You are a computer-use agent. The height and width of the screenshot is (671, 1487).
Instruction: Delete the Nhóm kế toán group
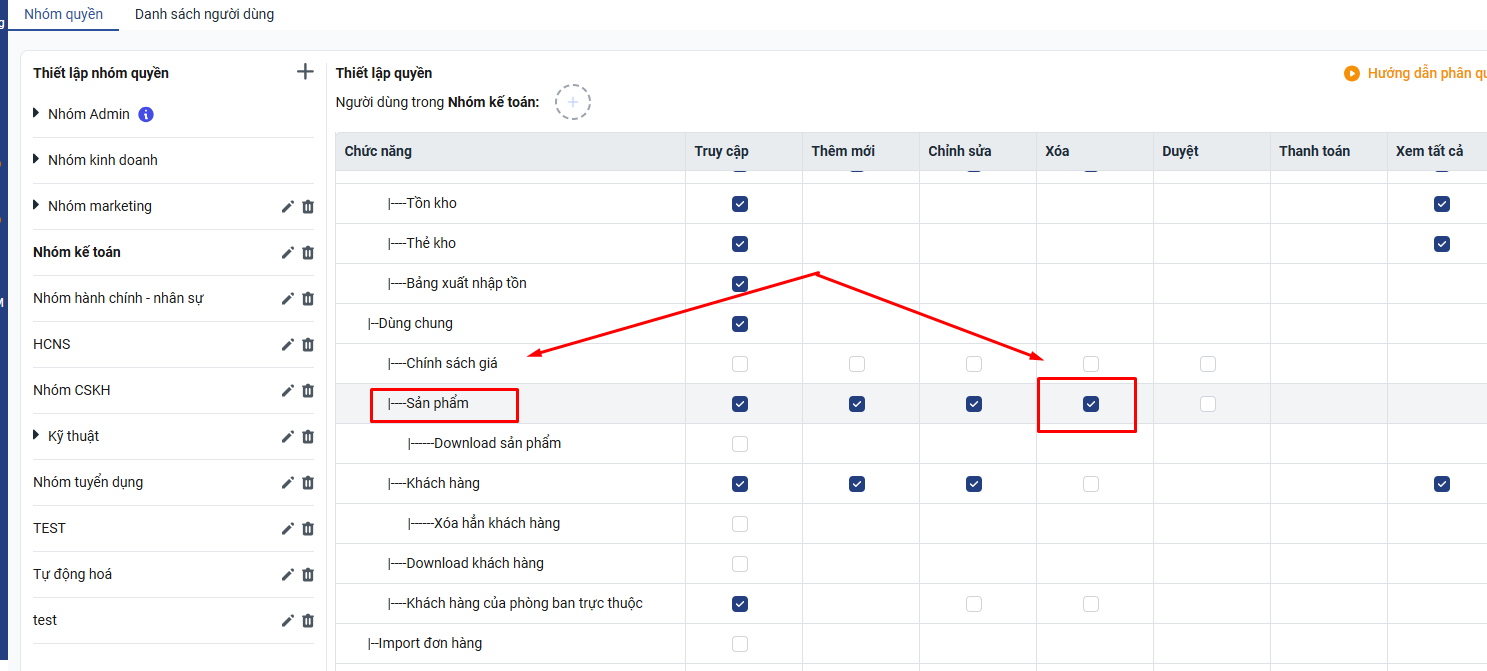[308, 252]
